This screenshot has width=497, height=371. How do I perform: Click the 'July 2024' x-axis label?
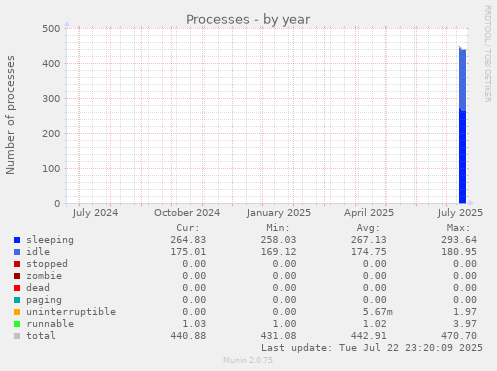(x=95, y=213)
